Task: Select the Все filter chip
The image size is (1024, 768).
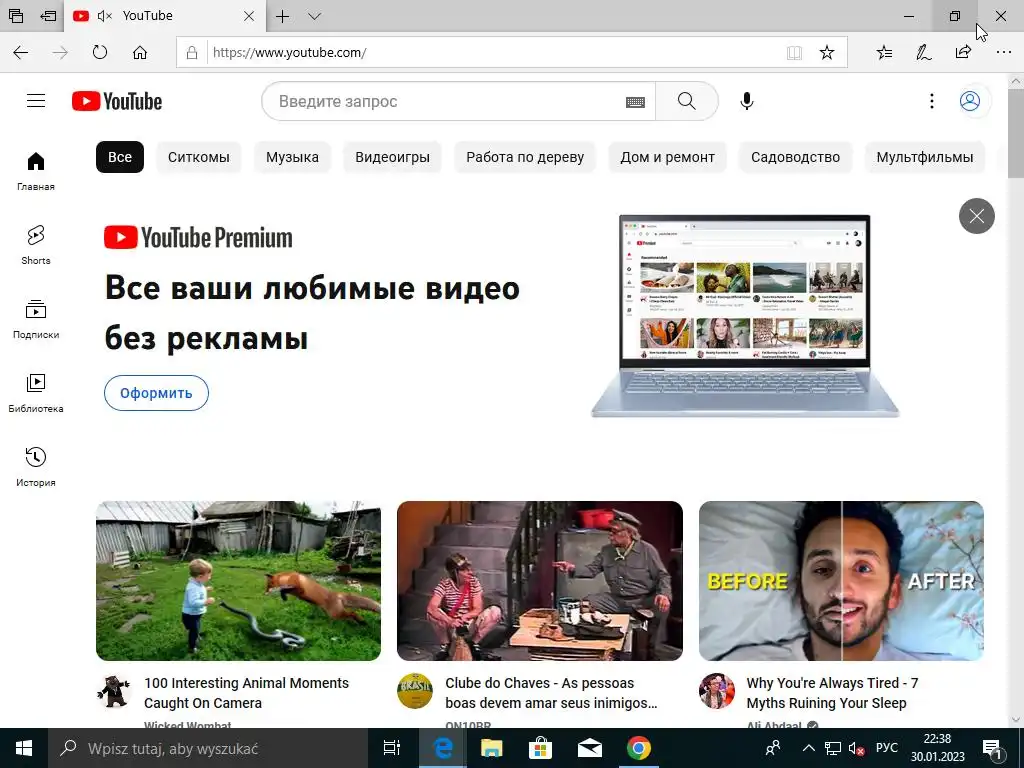Action: (x=120, y=157)
